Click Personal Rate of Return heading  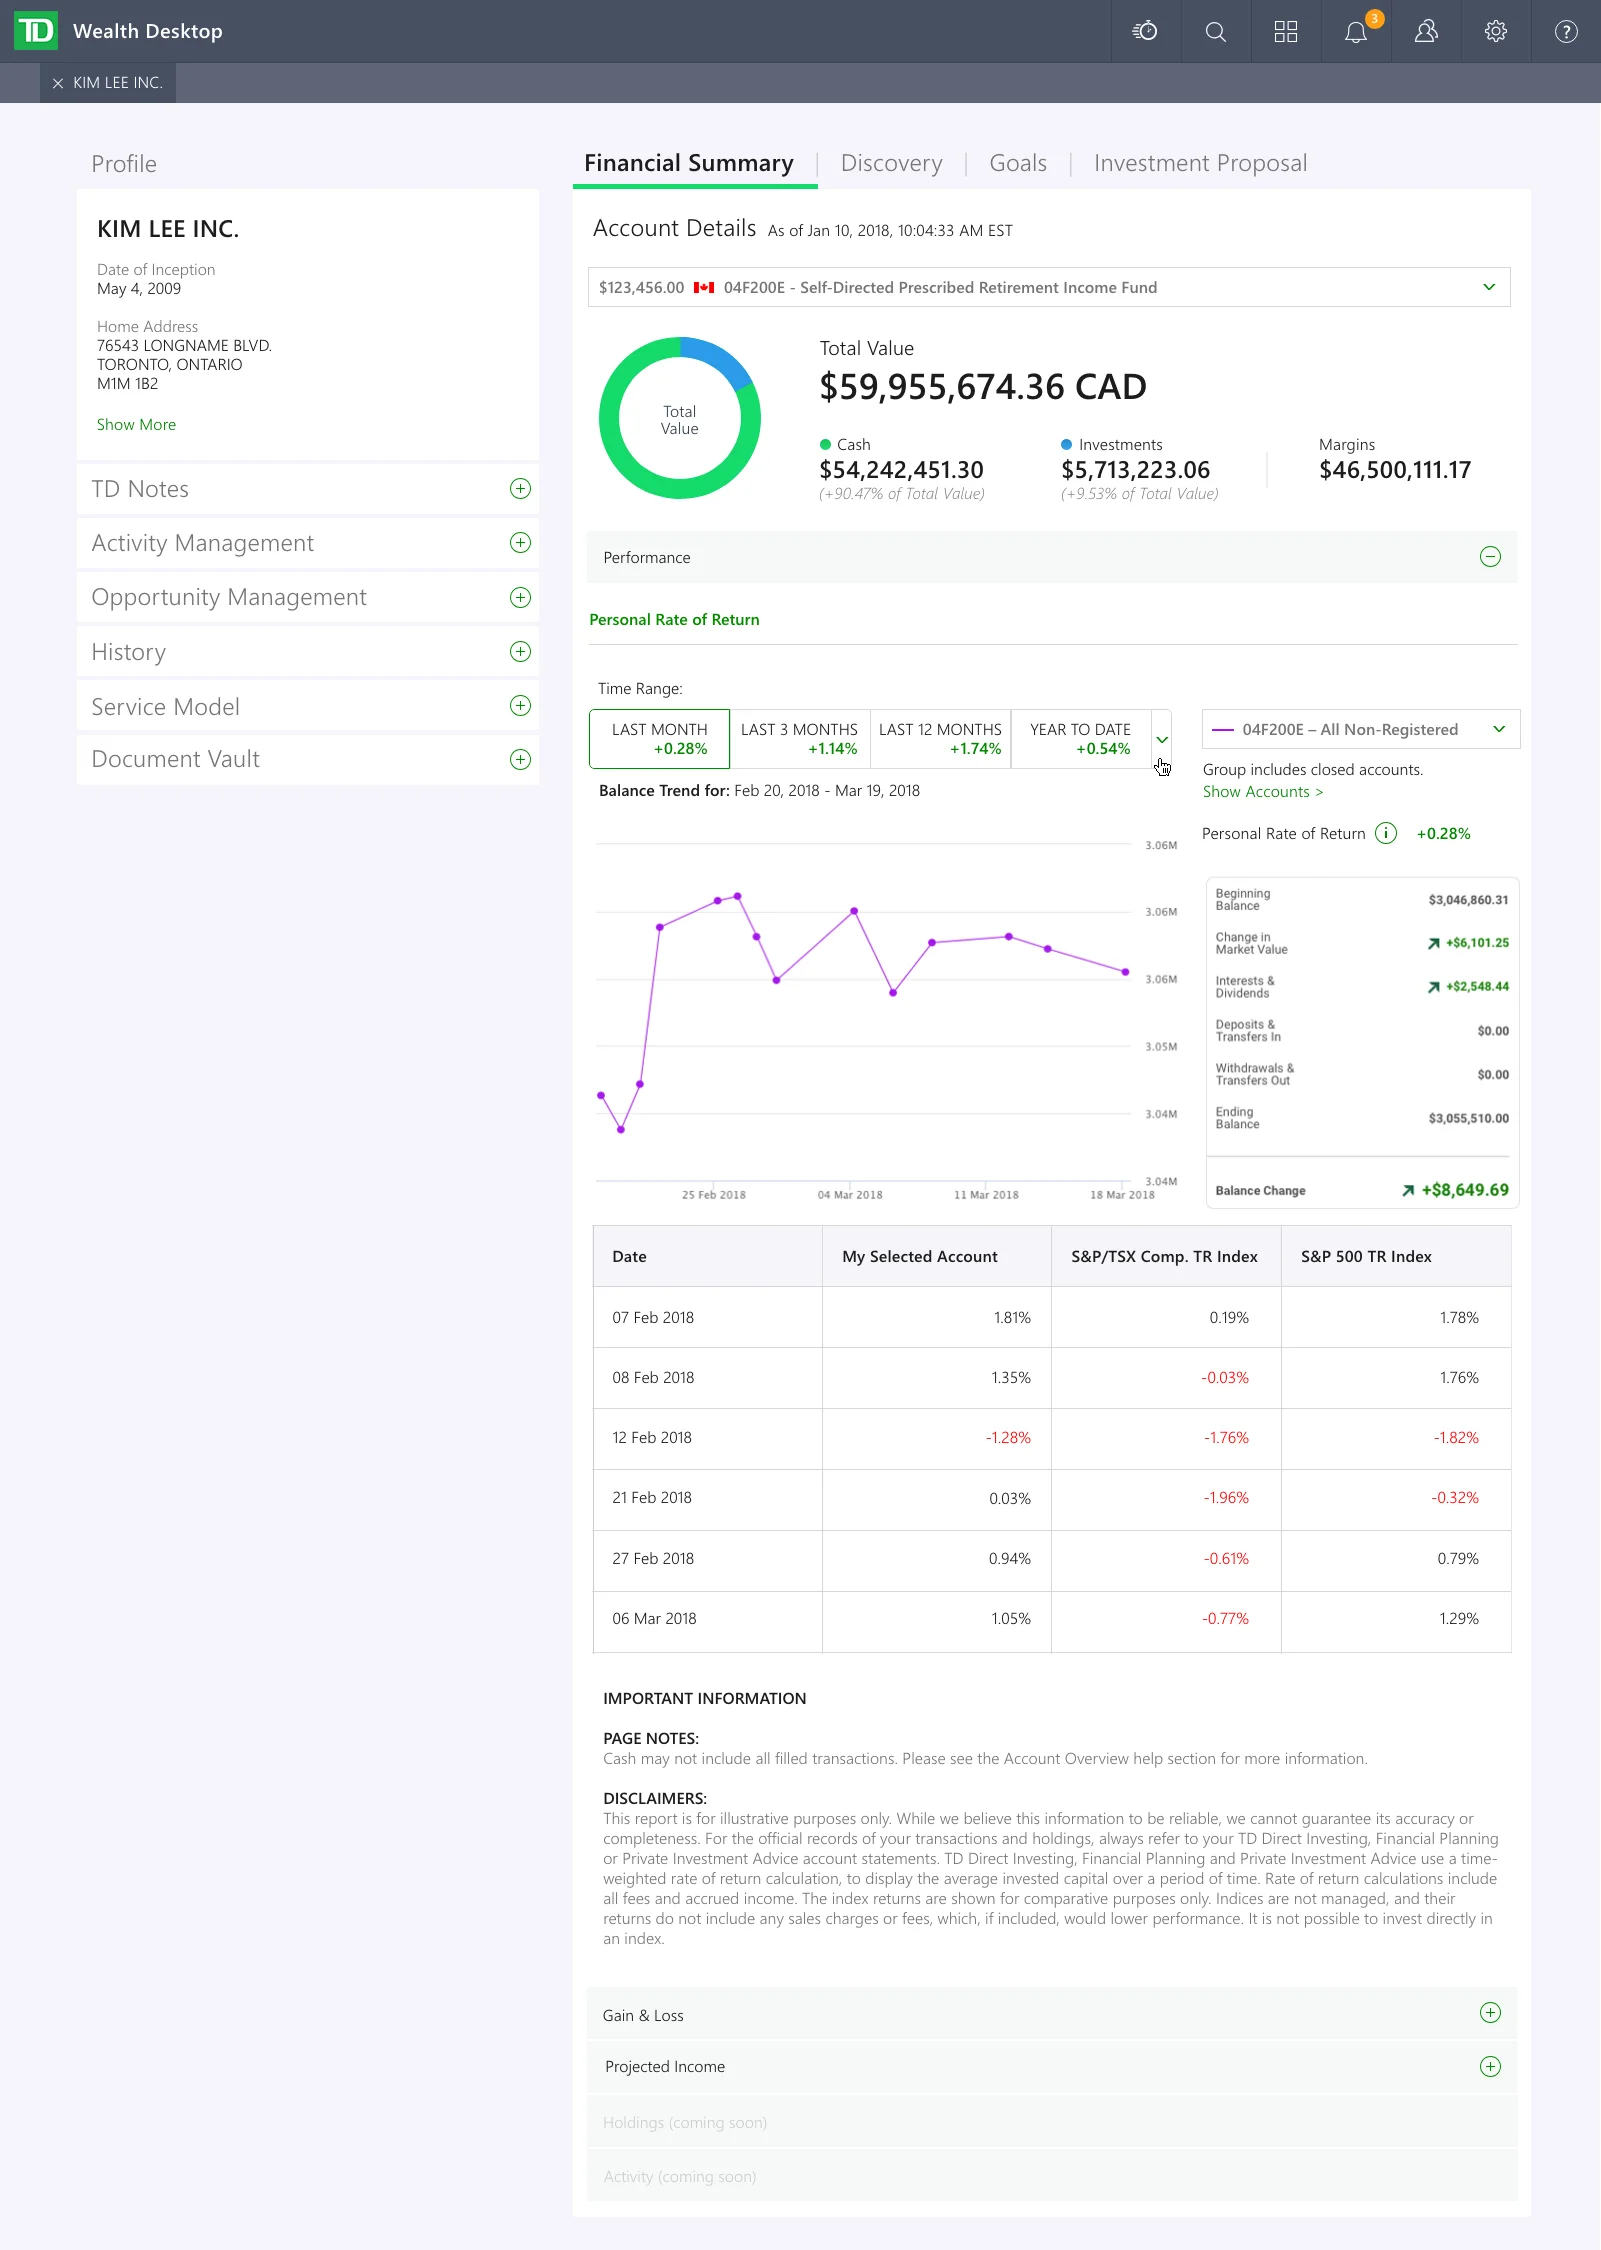click(x=674, y=620)
